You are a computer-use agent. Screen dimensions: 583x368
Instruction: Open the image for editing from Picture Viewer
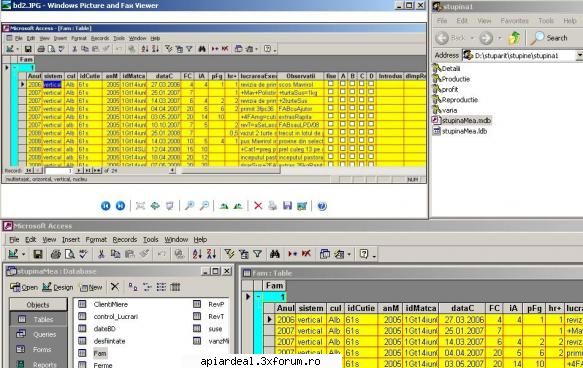[302, 206]
